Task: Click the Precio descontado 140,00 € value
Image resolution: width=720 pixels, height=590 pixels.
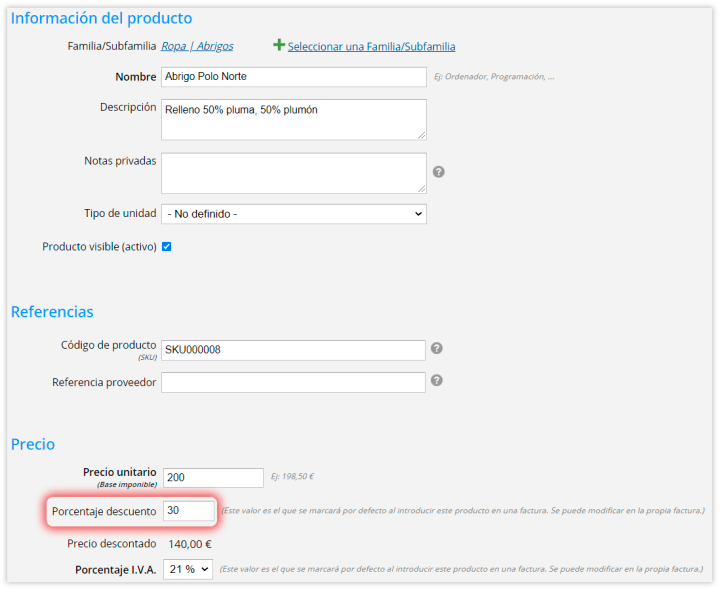Action: coord(190,545)
